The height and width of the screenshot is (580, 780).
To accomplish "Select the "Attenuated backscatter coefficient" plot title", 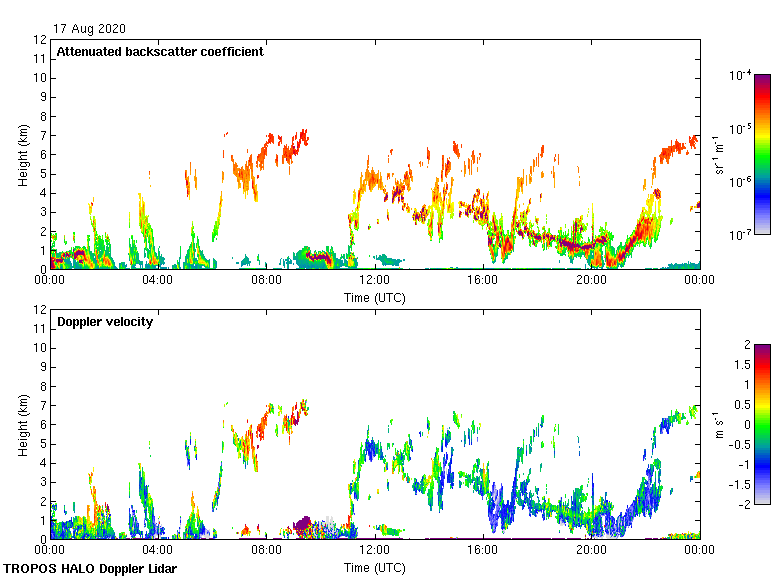I will pos(160,52).
